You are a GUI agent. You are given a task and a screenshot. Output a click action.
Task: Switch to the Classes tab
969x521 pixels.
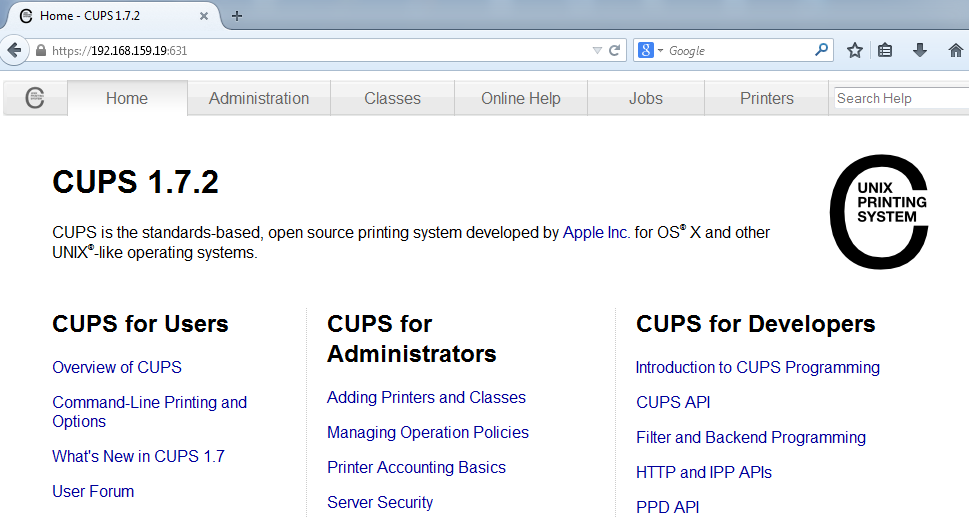coord(392,98)
